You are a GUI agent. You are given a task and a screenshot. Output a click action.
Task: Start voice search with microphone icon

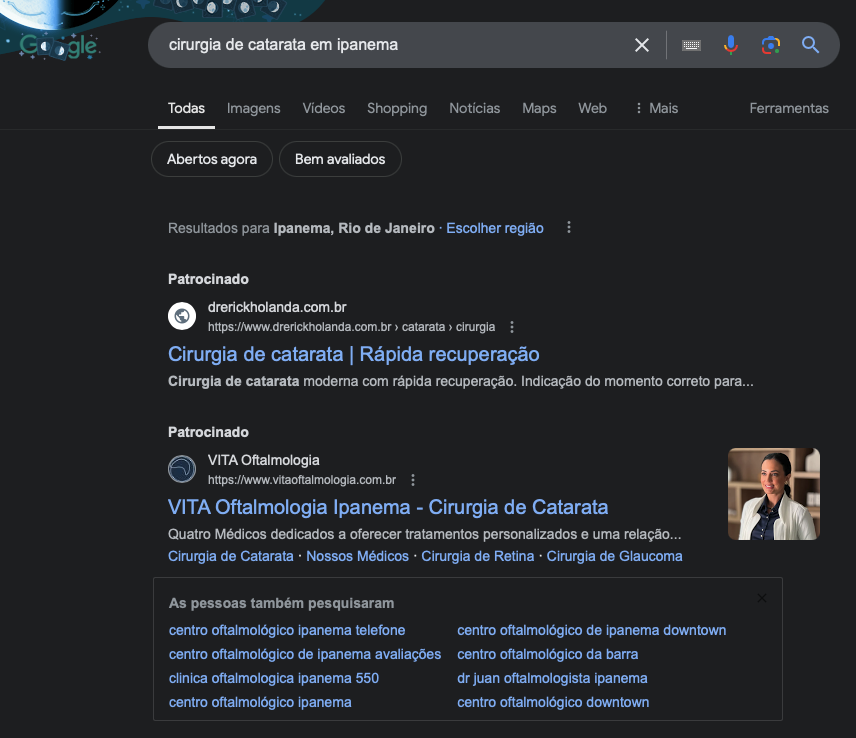(x=731, y=45)
